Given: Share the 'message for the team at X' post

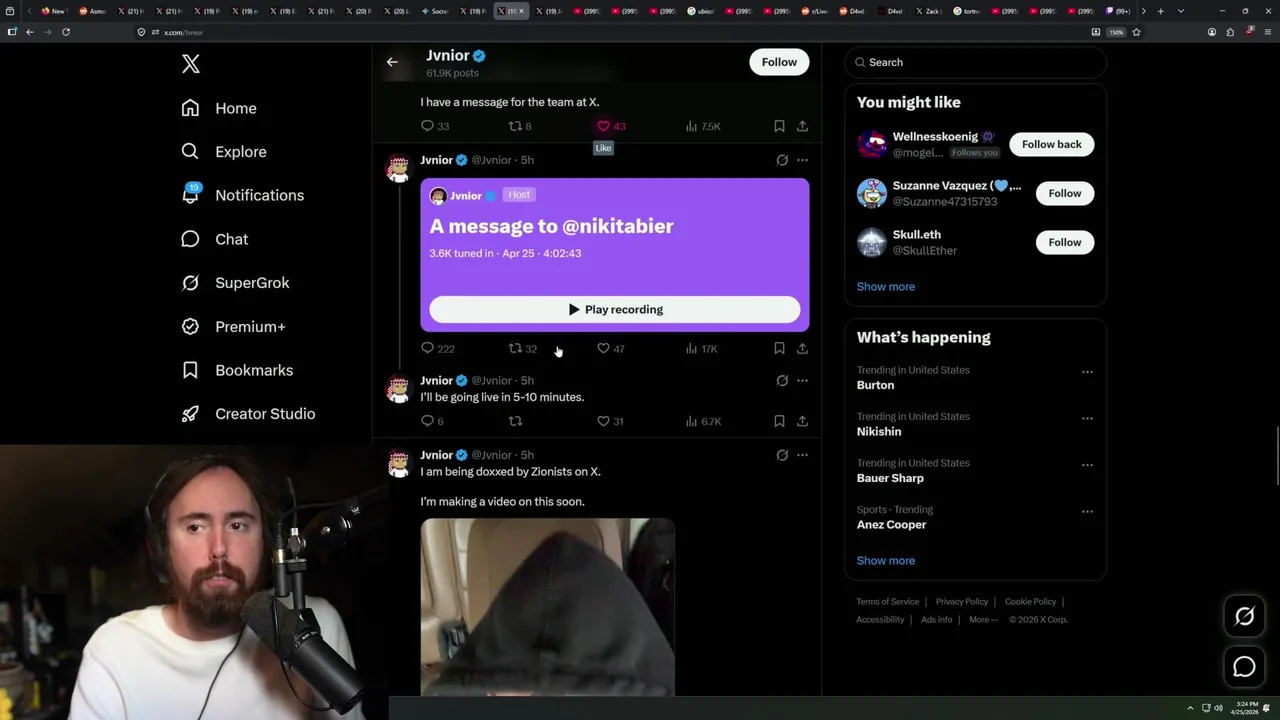Looking at the screenshot, I should [x=802, y=126].
